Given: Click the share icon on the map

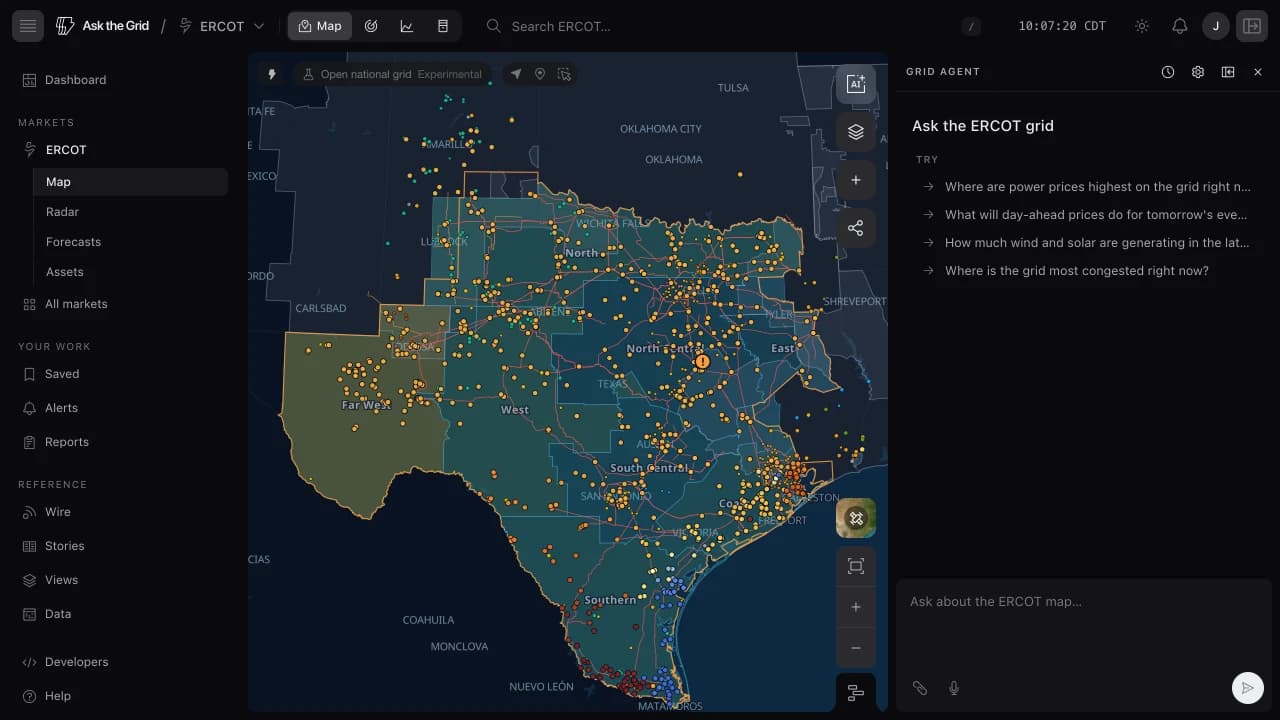Looking at the screenshot, I should coord(856,228).
